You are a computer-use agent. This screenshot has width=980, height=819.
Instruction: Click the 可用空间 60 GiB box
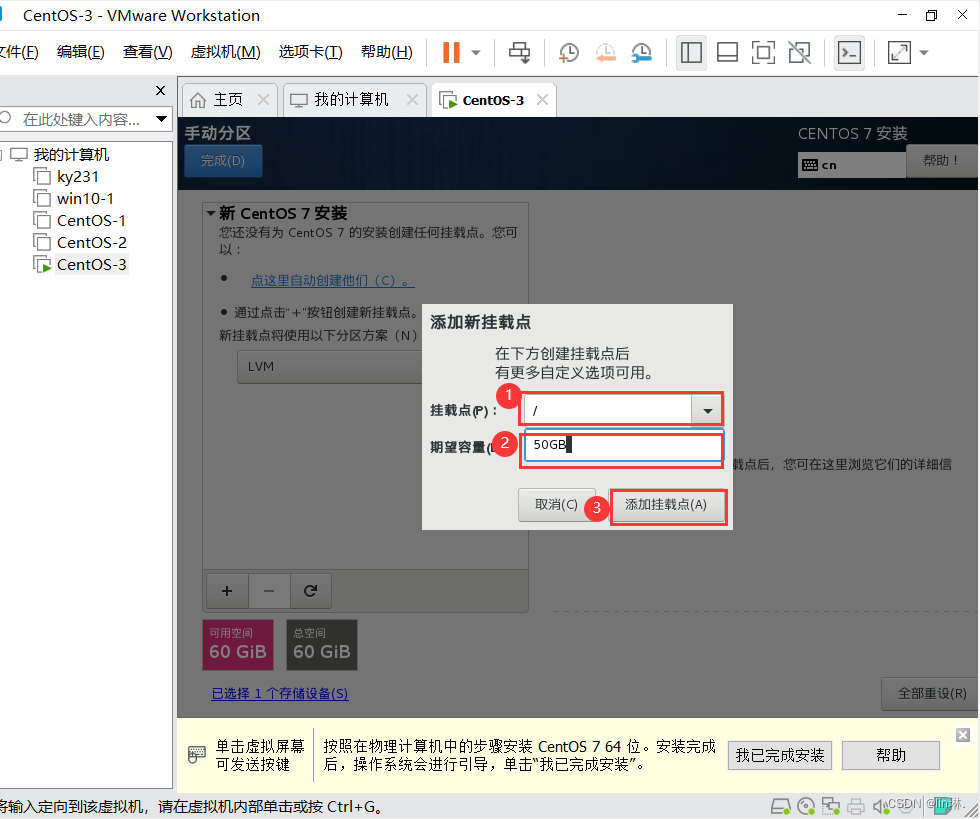click(x=238, y=645)
